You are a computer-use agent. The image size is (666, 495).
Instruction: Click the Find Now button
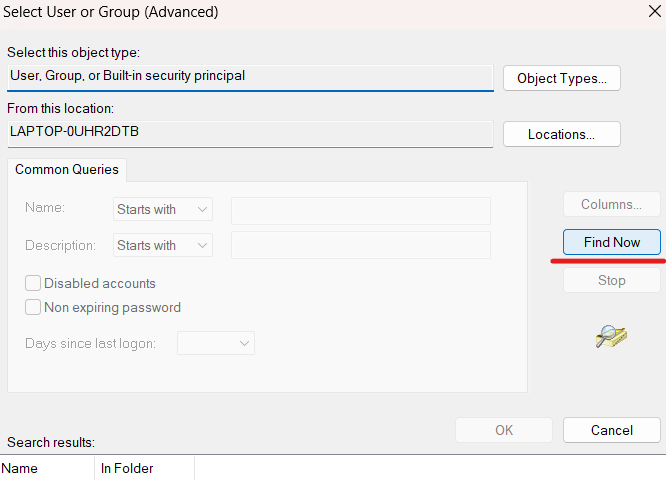pos(612,242)
